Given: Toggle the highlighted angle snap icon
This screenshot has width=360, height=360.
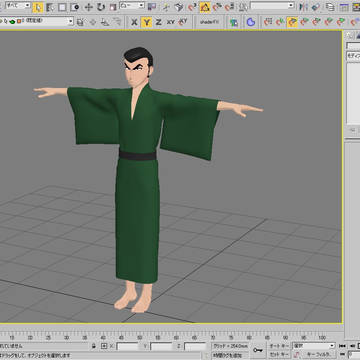Looking at the screenshot, I should point(205,7).
